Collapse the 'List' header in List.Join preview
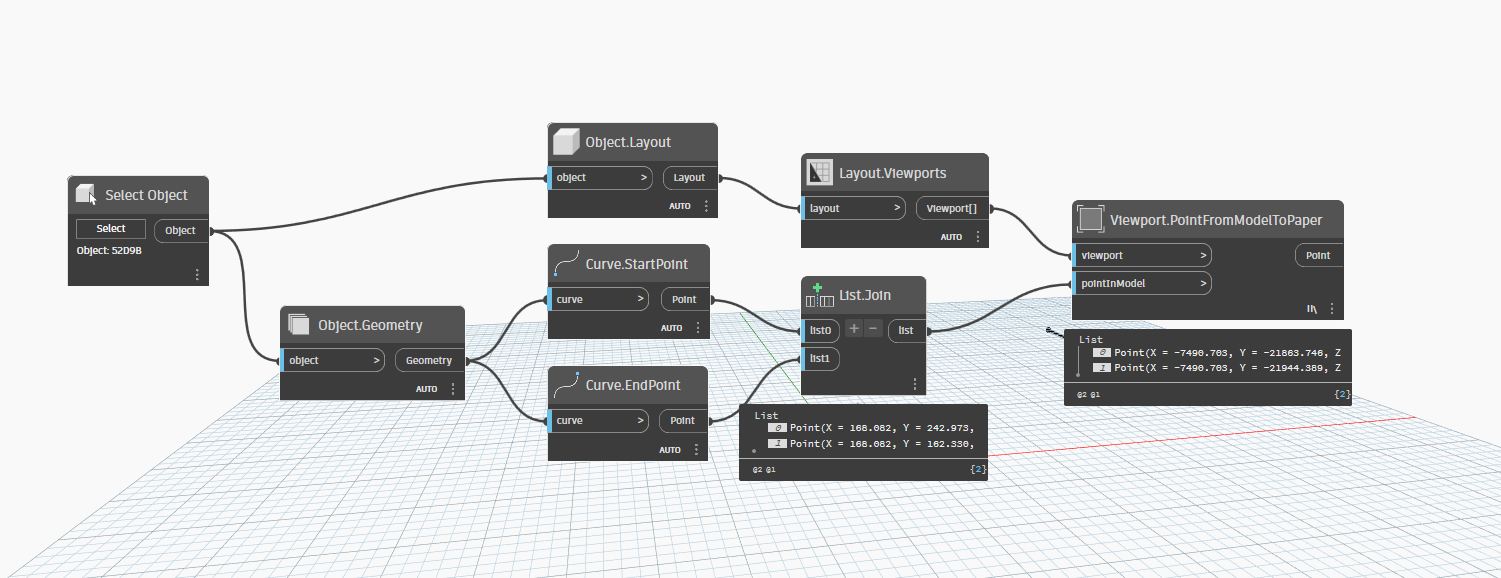This screenshot has height=578, width=1501. click(766, 415)
